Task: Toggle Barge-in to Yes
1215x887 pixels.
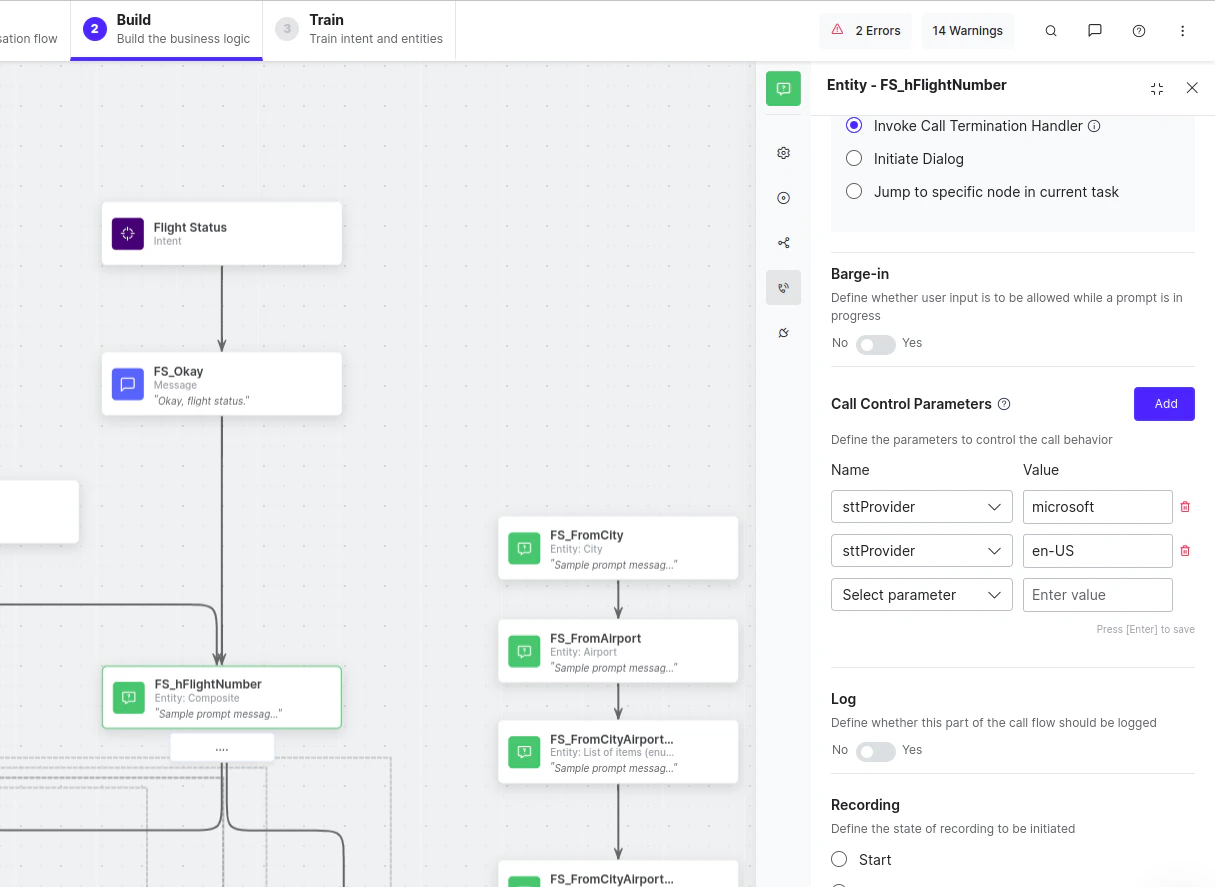Action: (875, 343)
